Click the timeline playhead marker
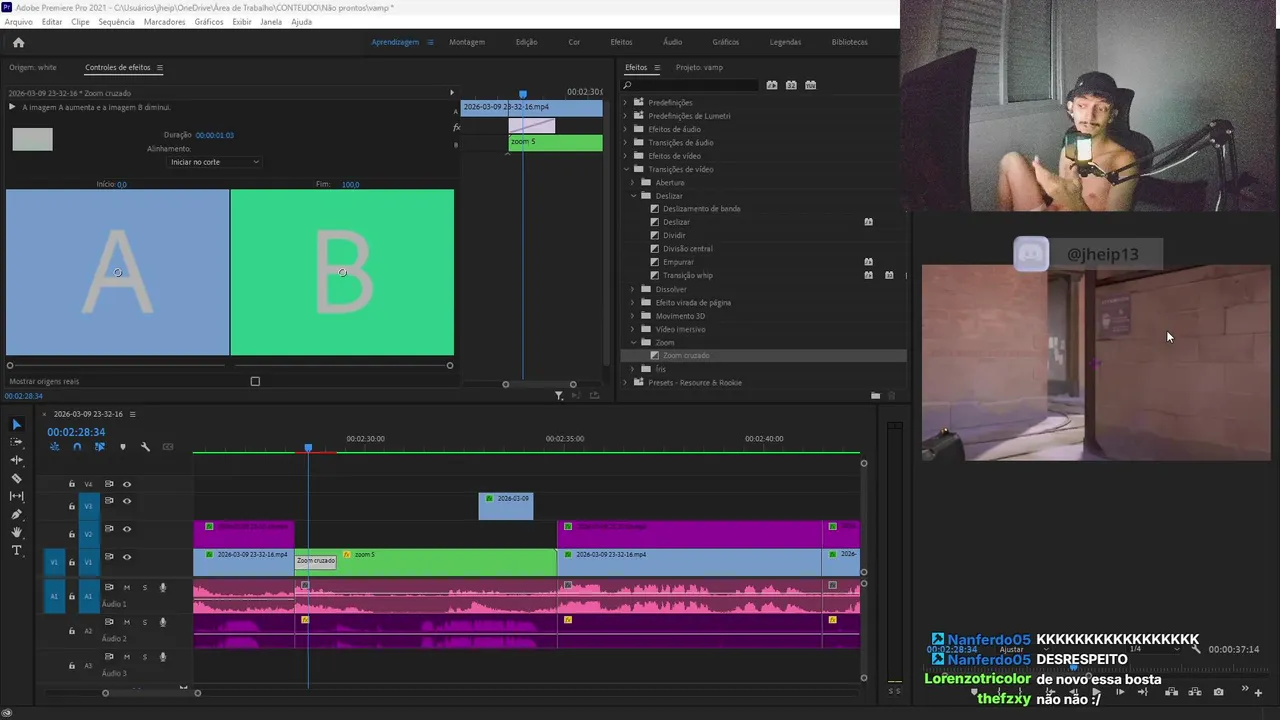The image size is (1280, 720). point(308,448)
